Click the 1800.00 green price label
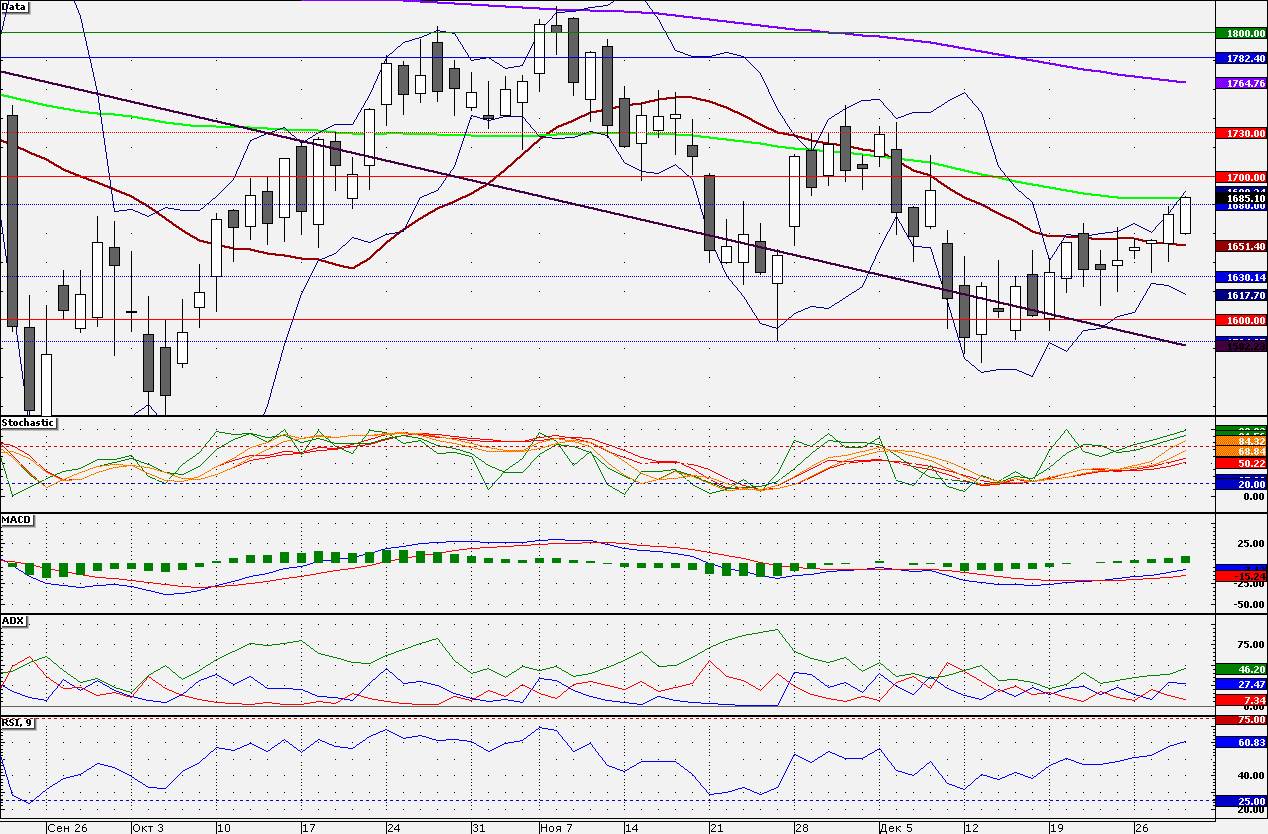The width and height of the screenshot is (1268, 834). (1241, 33)
